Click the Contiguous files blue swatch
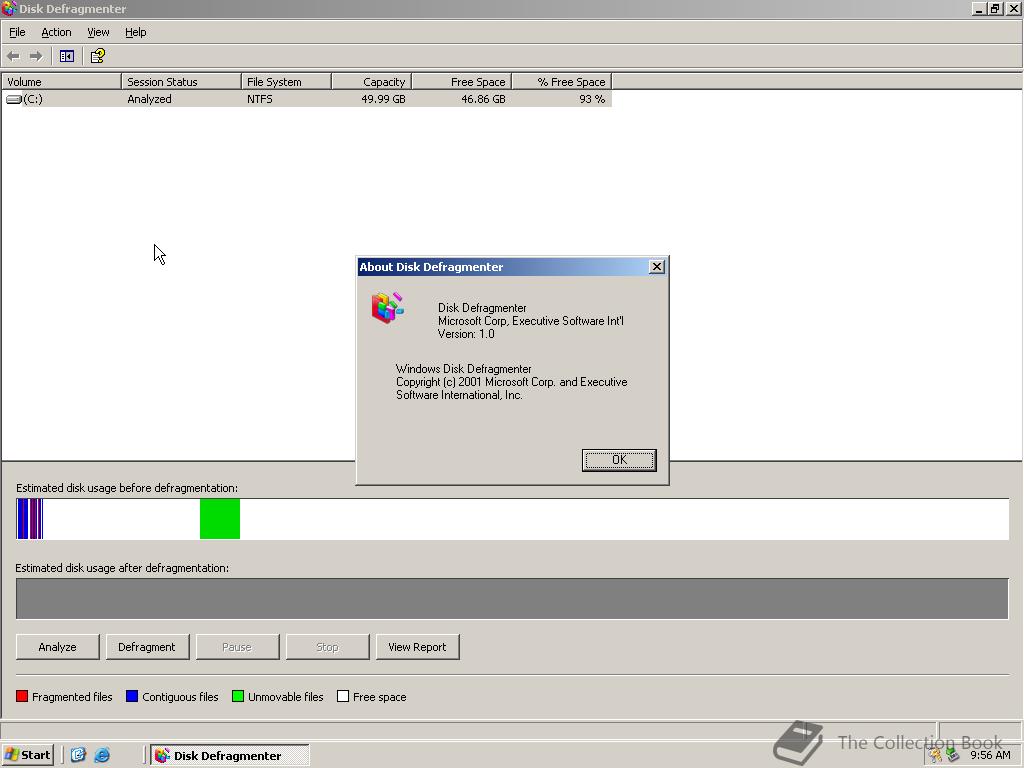This screenshot has width=1024, height=768. [132, 696]
